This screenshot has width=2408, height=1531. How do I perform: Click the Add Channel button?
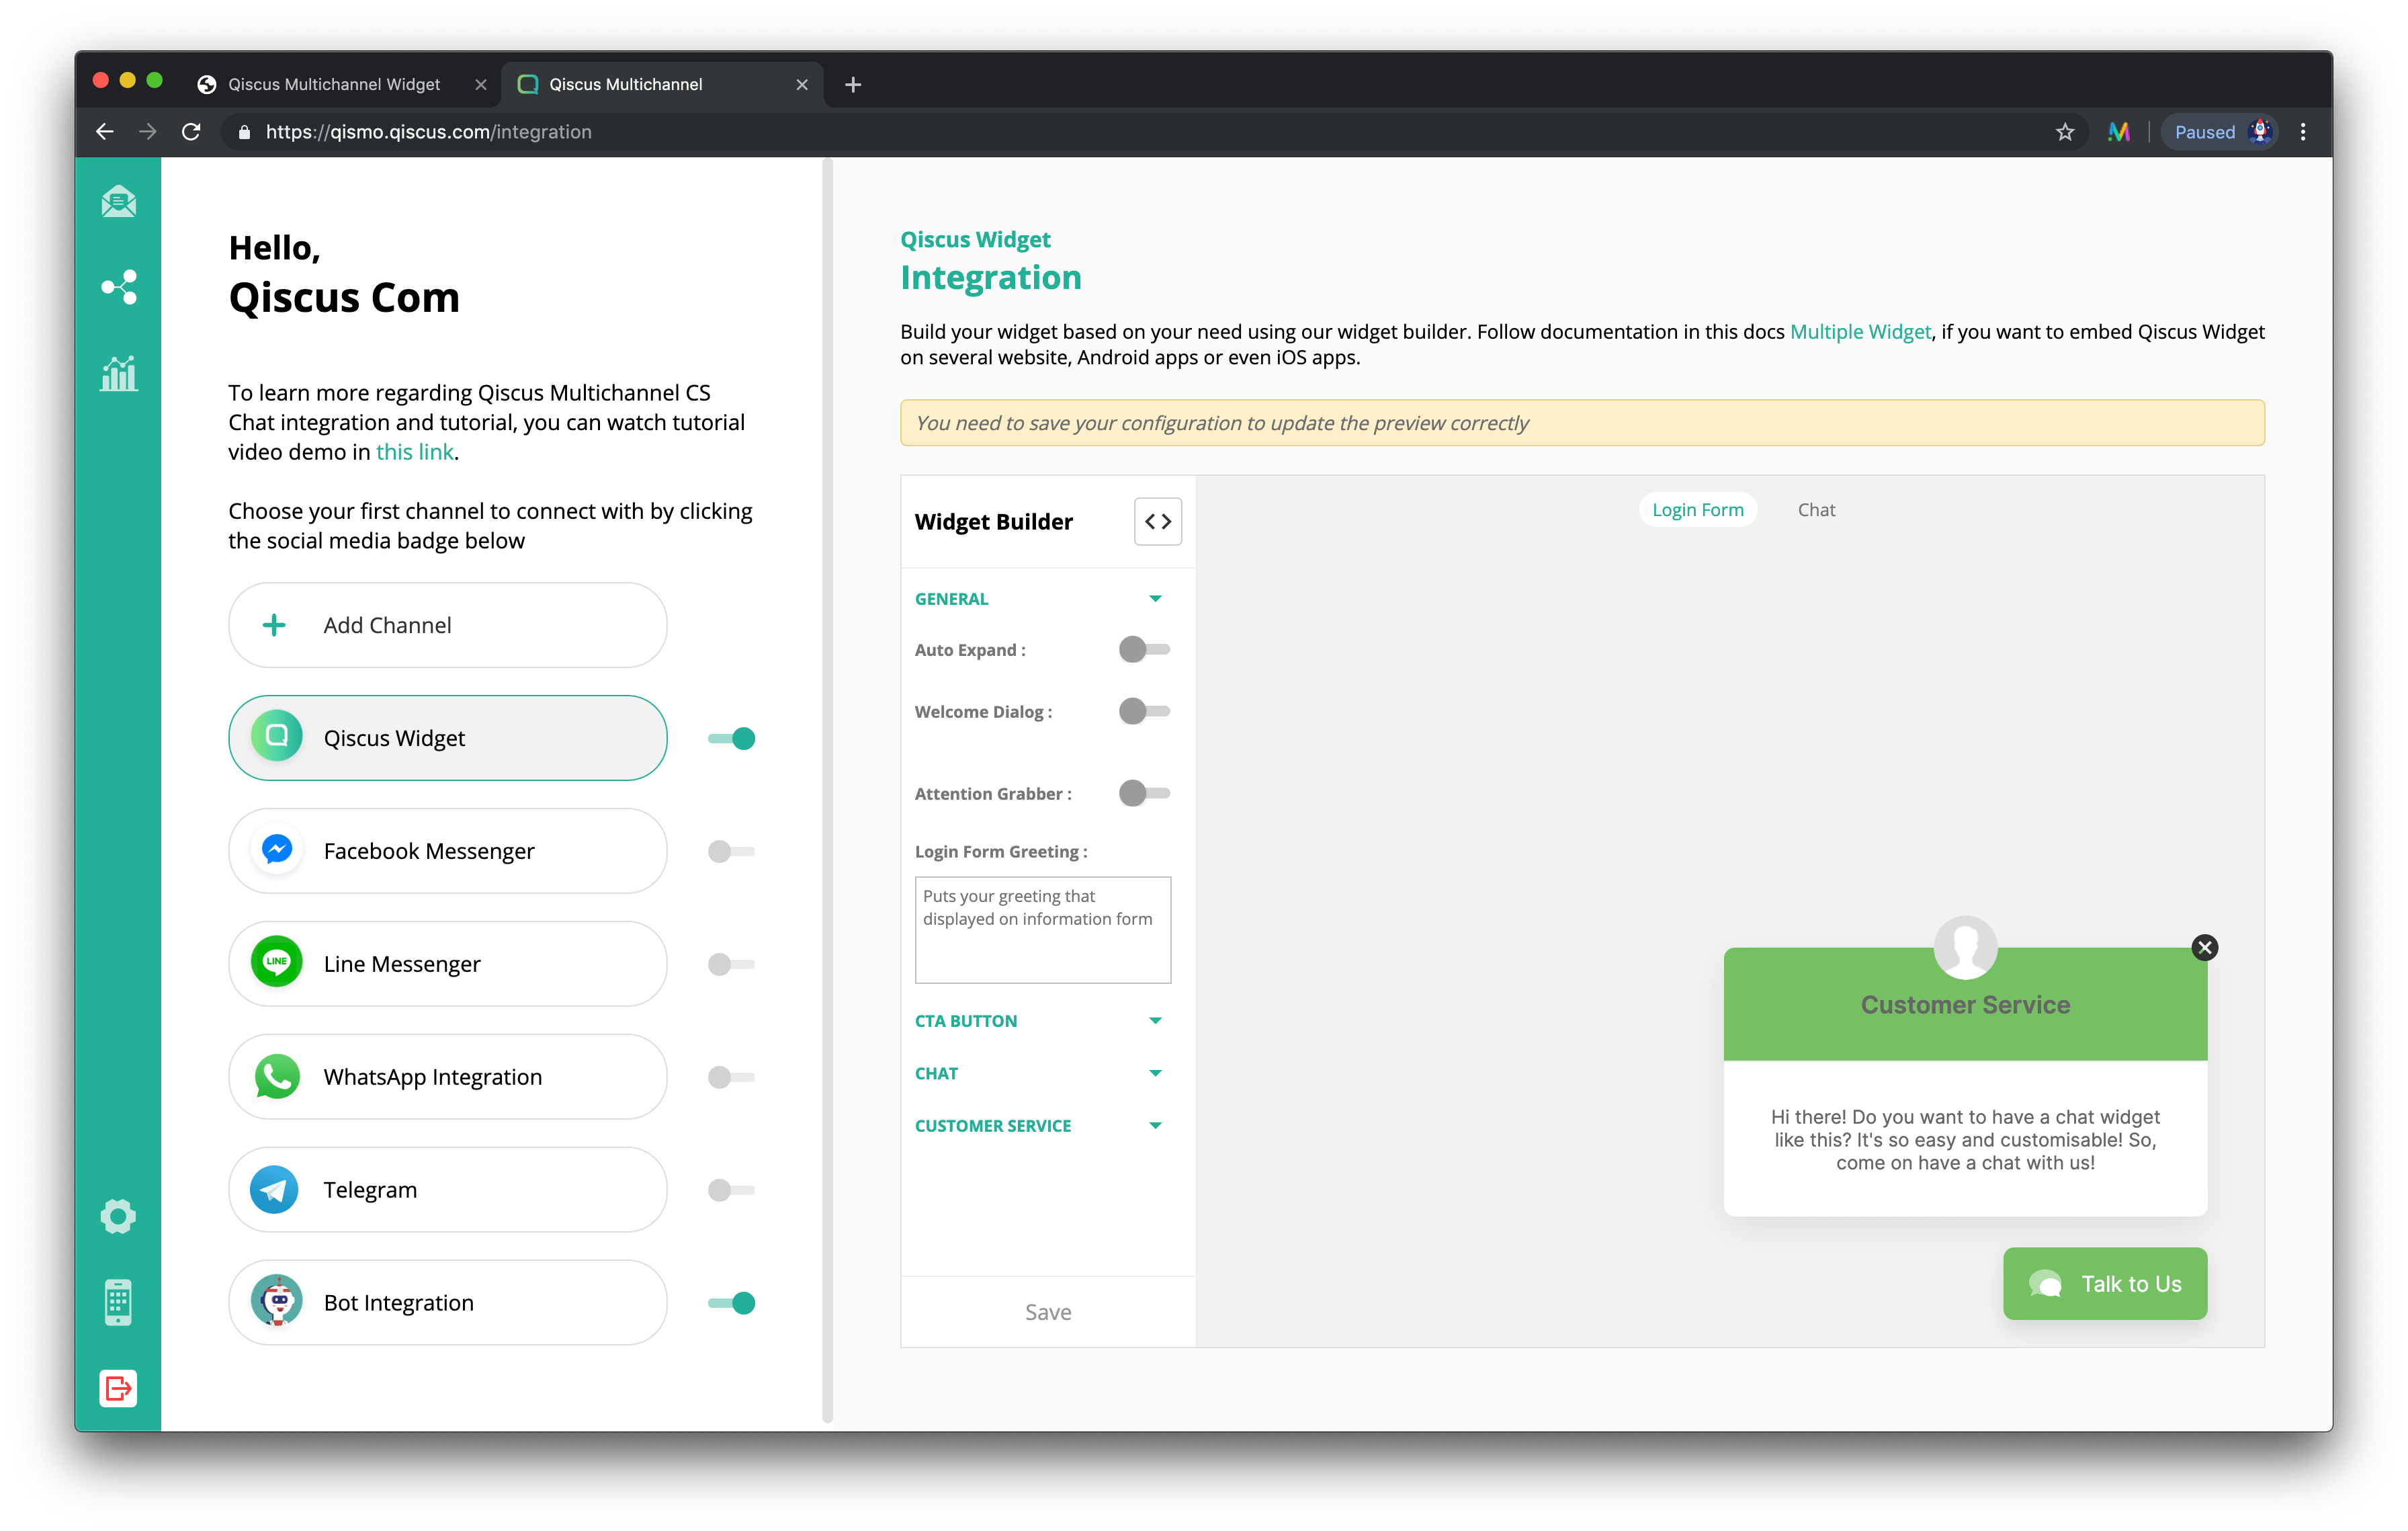tap(447, 625)
